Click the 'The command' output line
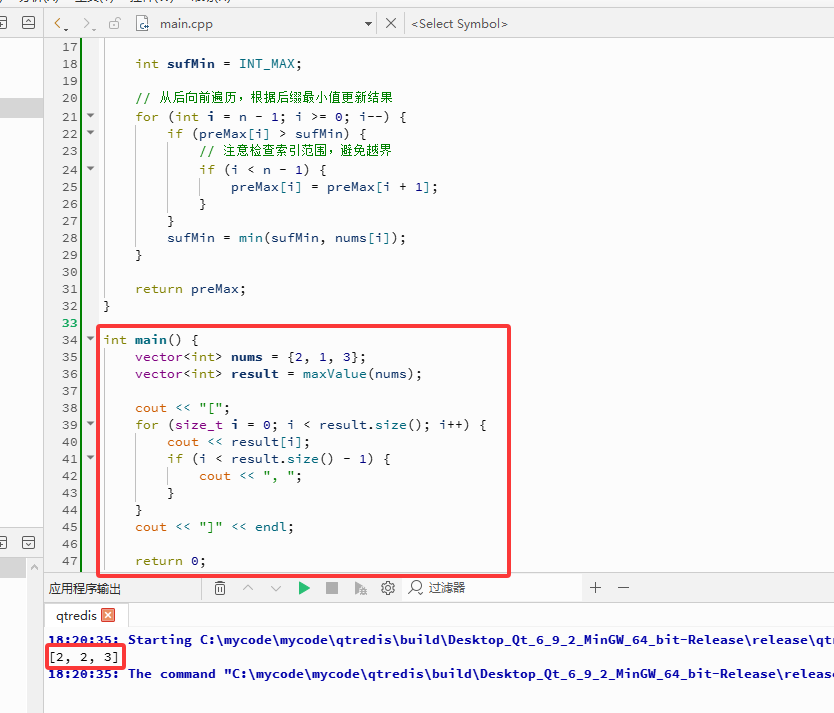 pyautogui.click(x=441, y=674)
